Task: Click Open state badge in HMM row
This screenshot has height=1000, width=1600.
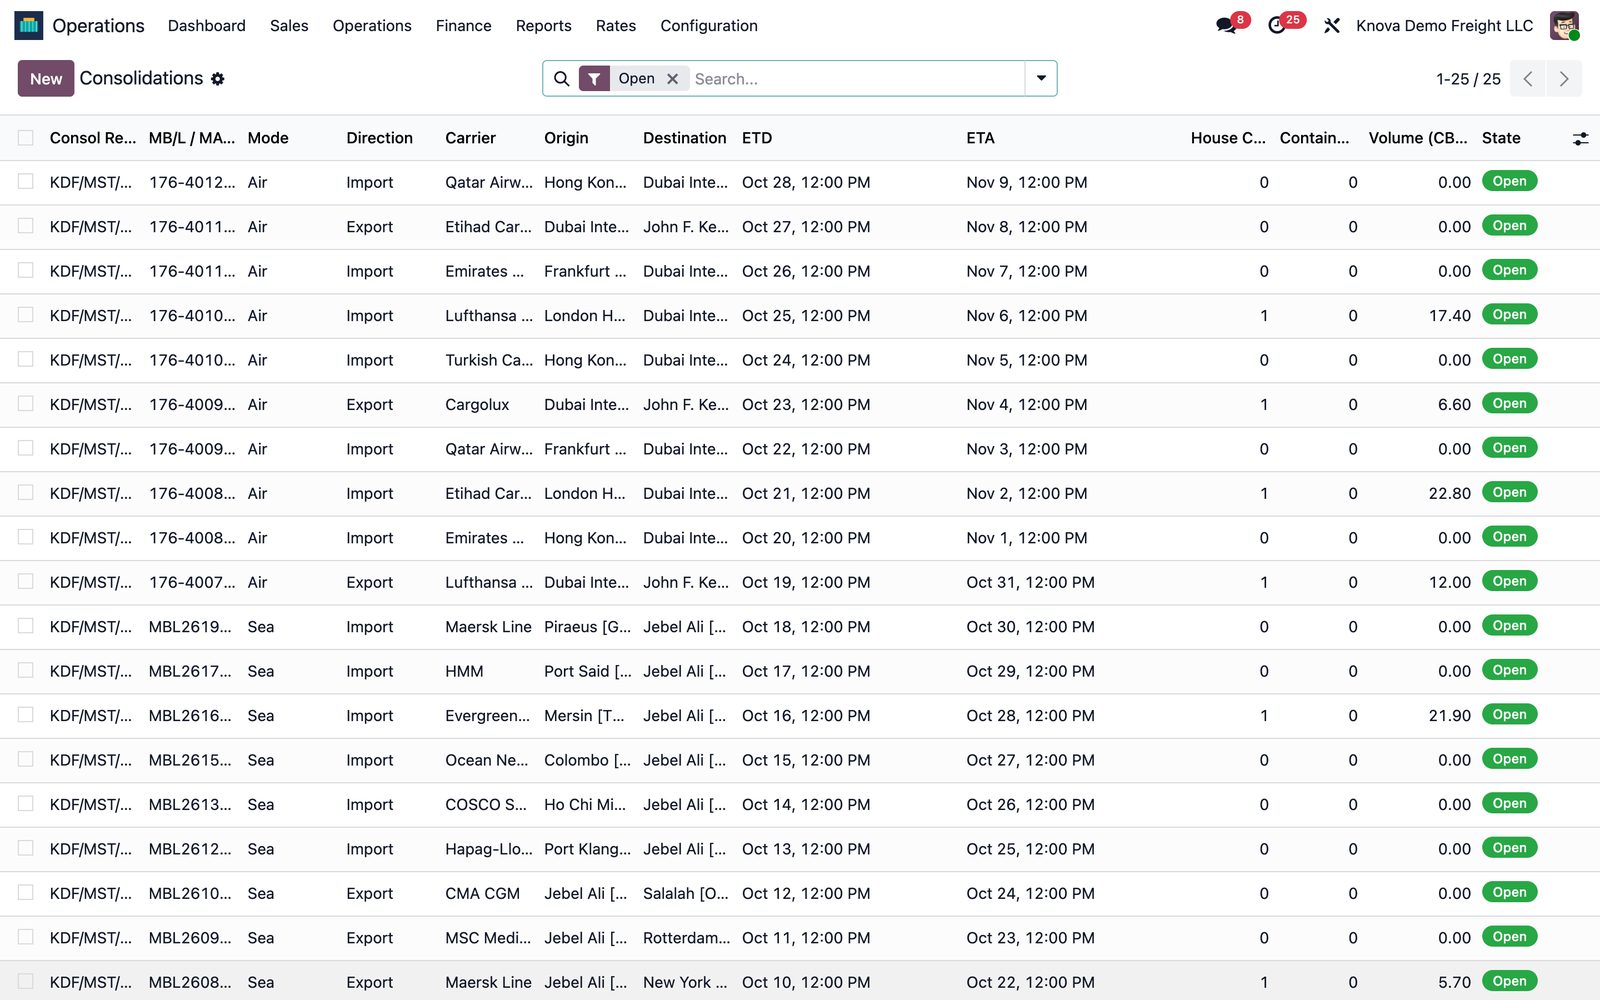Action: pos(1509,670)
